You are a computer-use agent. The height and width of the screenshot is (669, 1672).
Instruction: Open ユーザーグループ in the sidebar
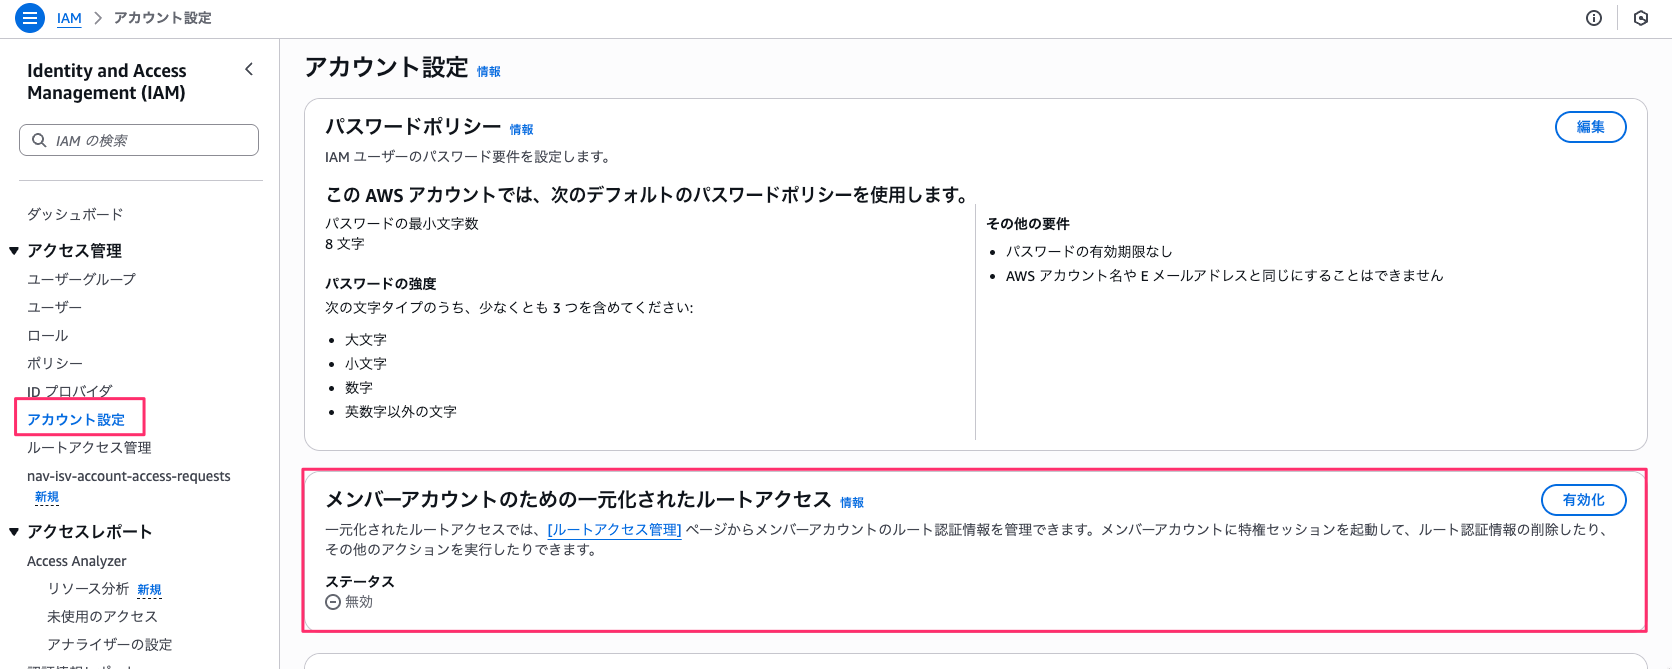click(81, 279)
